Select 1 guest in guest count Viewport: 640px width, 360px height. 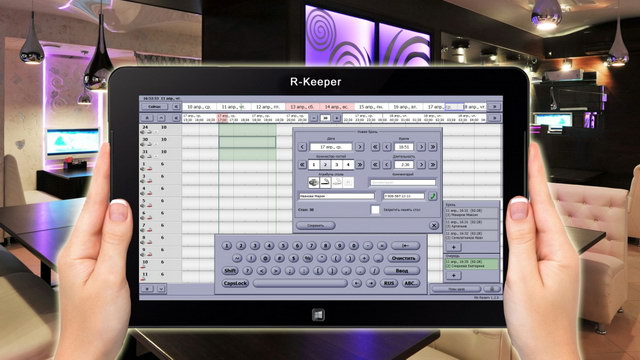click(313, 164)
